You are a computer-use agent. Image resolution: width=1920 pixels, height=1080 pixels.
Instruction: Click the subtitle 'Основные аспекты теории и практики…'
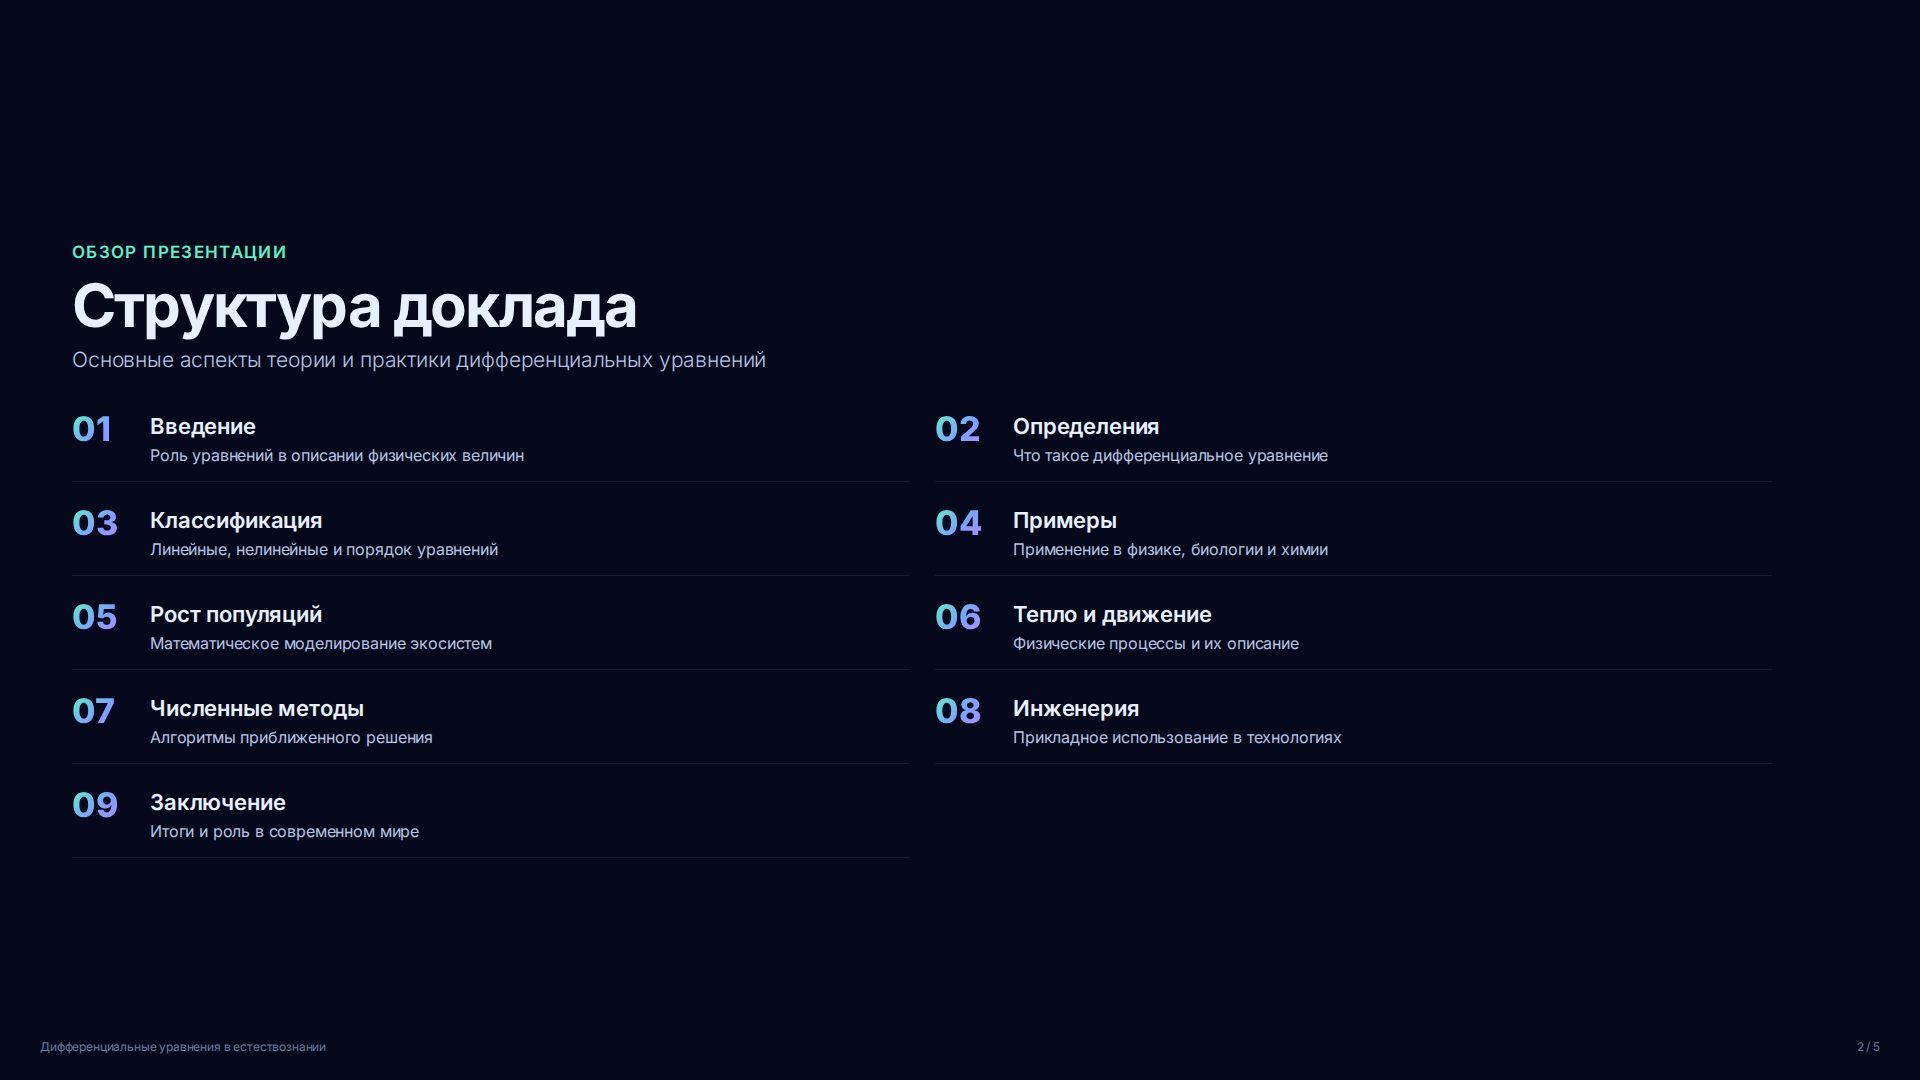pyautogui.click(x=419, y=360)
